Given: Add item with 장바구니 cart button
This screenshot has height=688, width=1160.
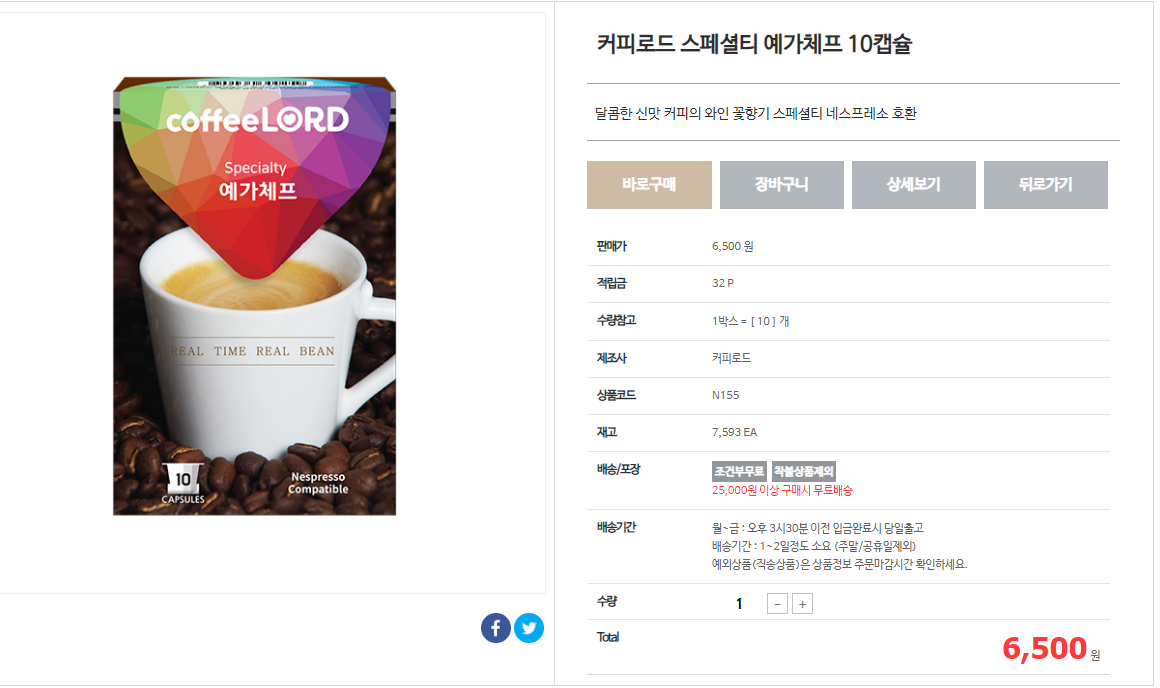Looking at the screenshot, I should click(x=781, y=185).
